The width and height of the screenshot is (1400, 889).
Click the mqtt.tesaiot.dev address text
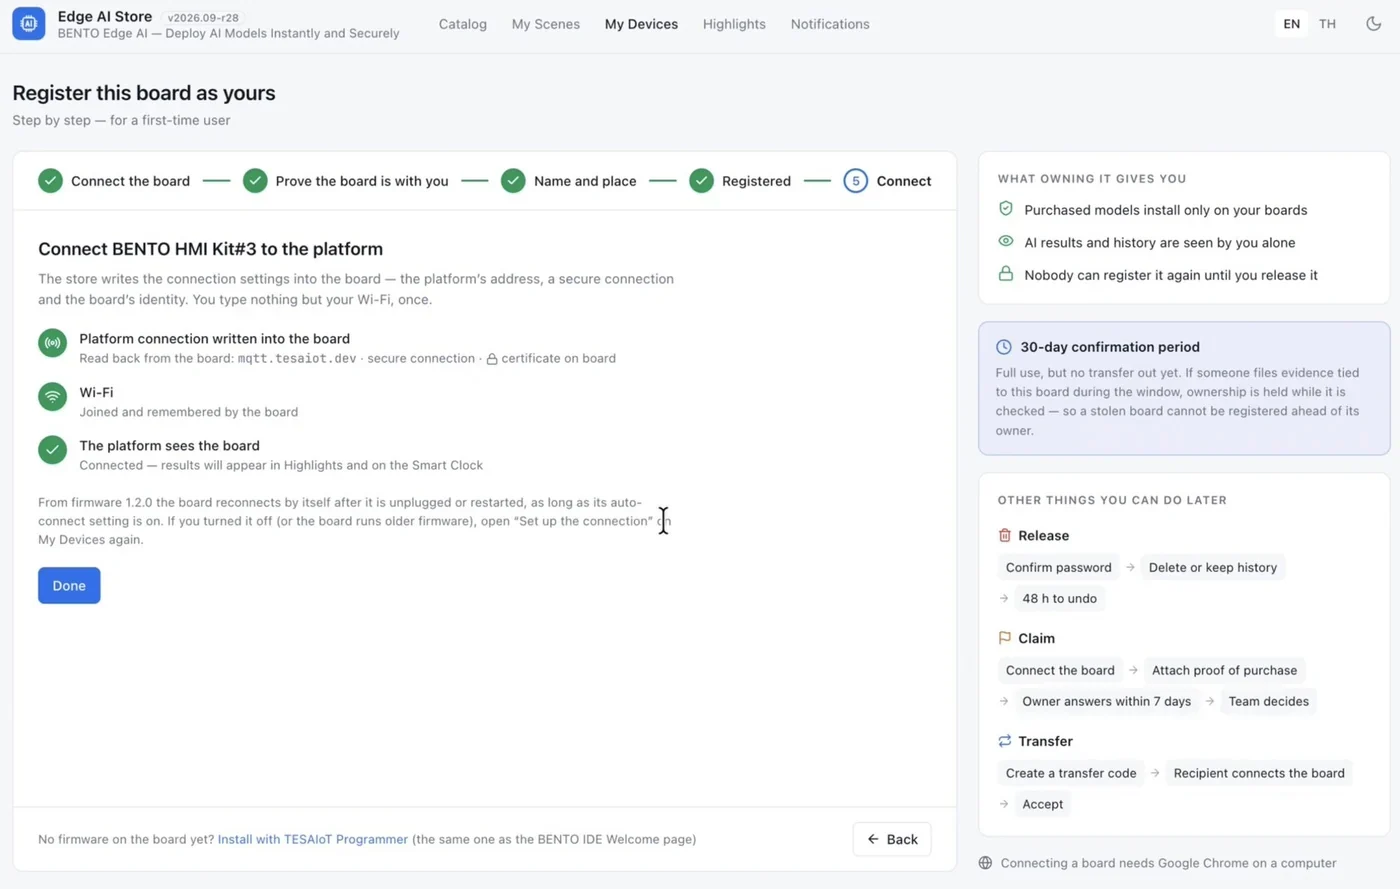[297, 358]
